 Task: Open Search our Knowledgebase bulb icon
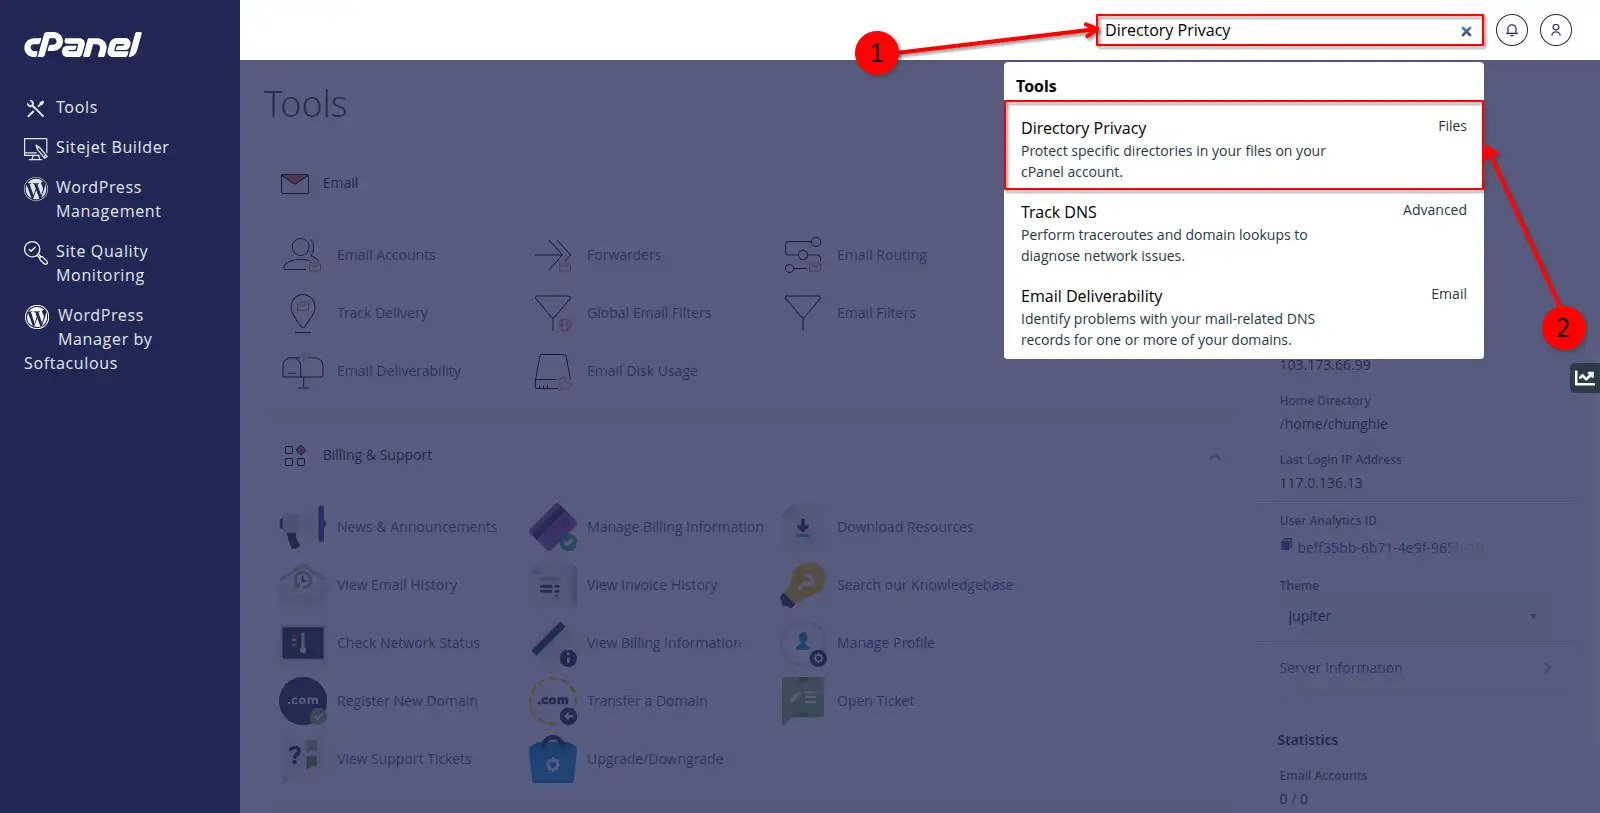[x=802, y=585]
